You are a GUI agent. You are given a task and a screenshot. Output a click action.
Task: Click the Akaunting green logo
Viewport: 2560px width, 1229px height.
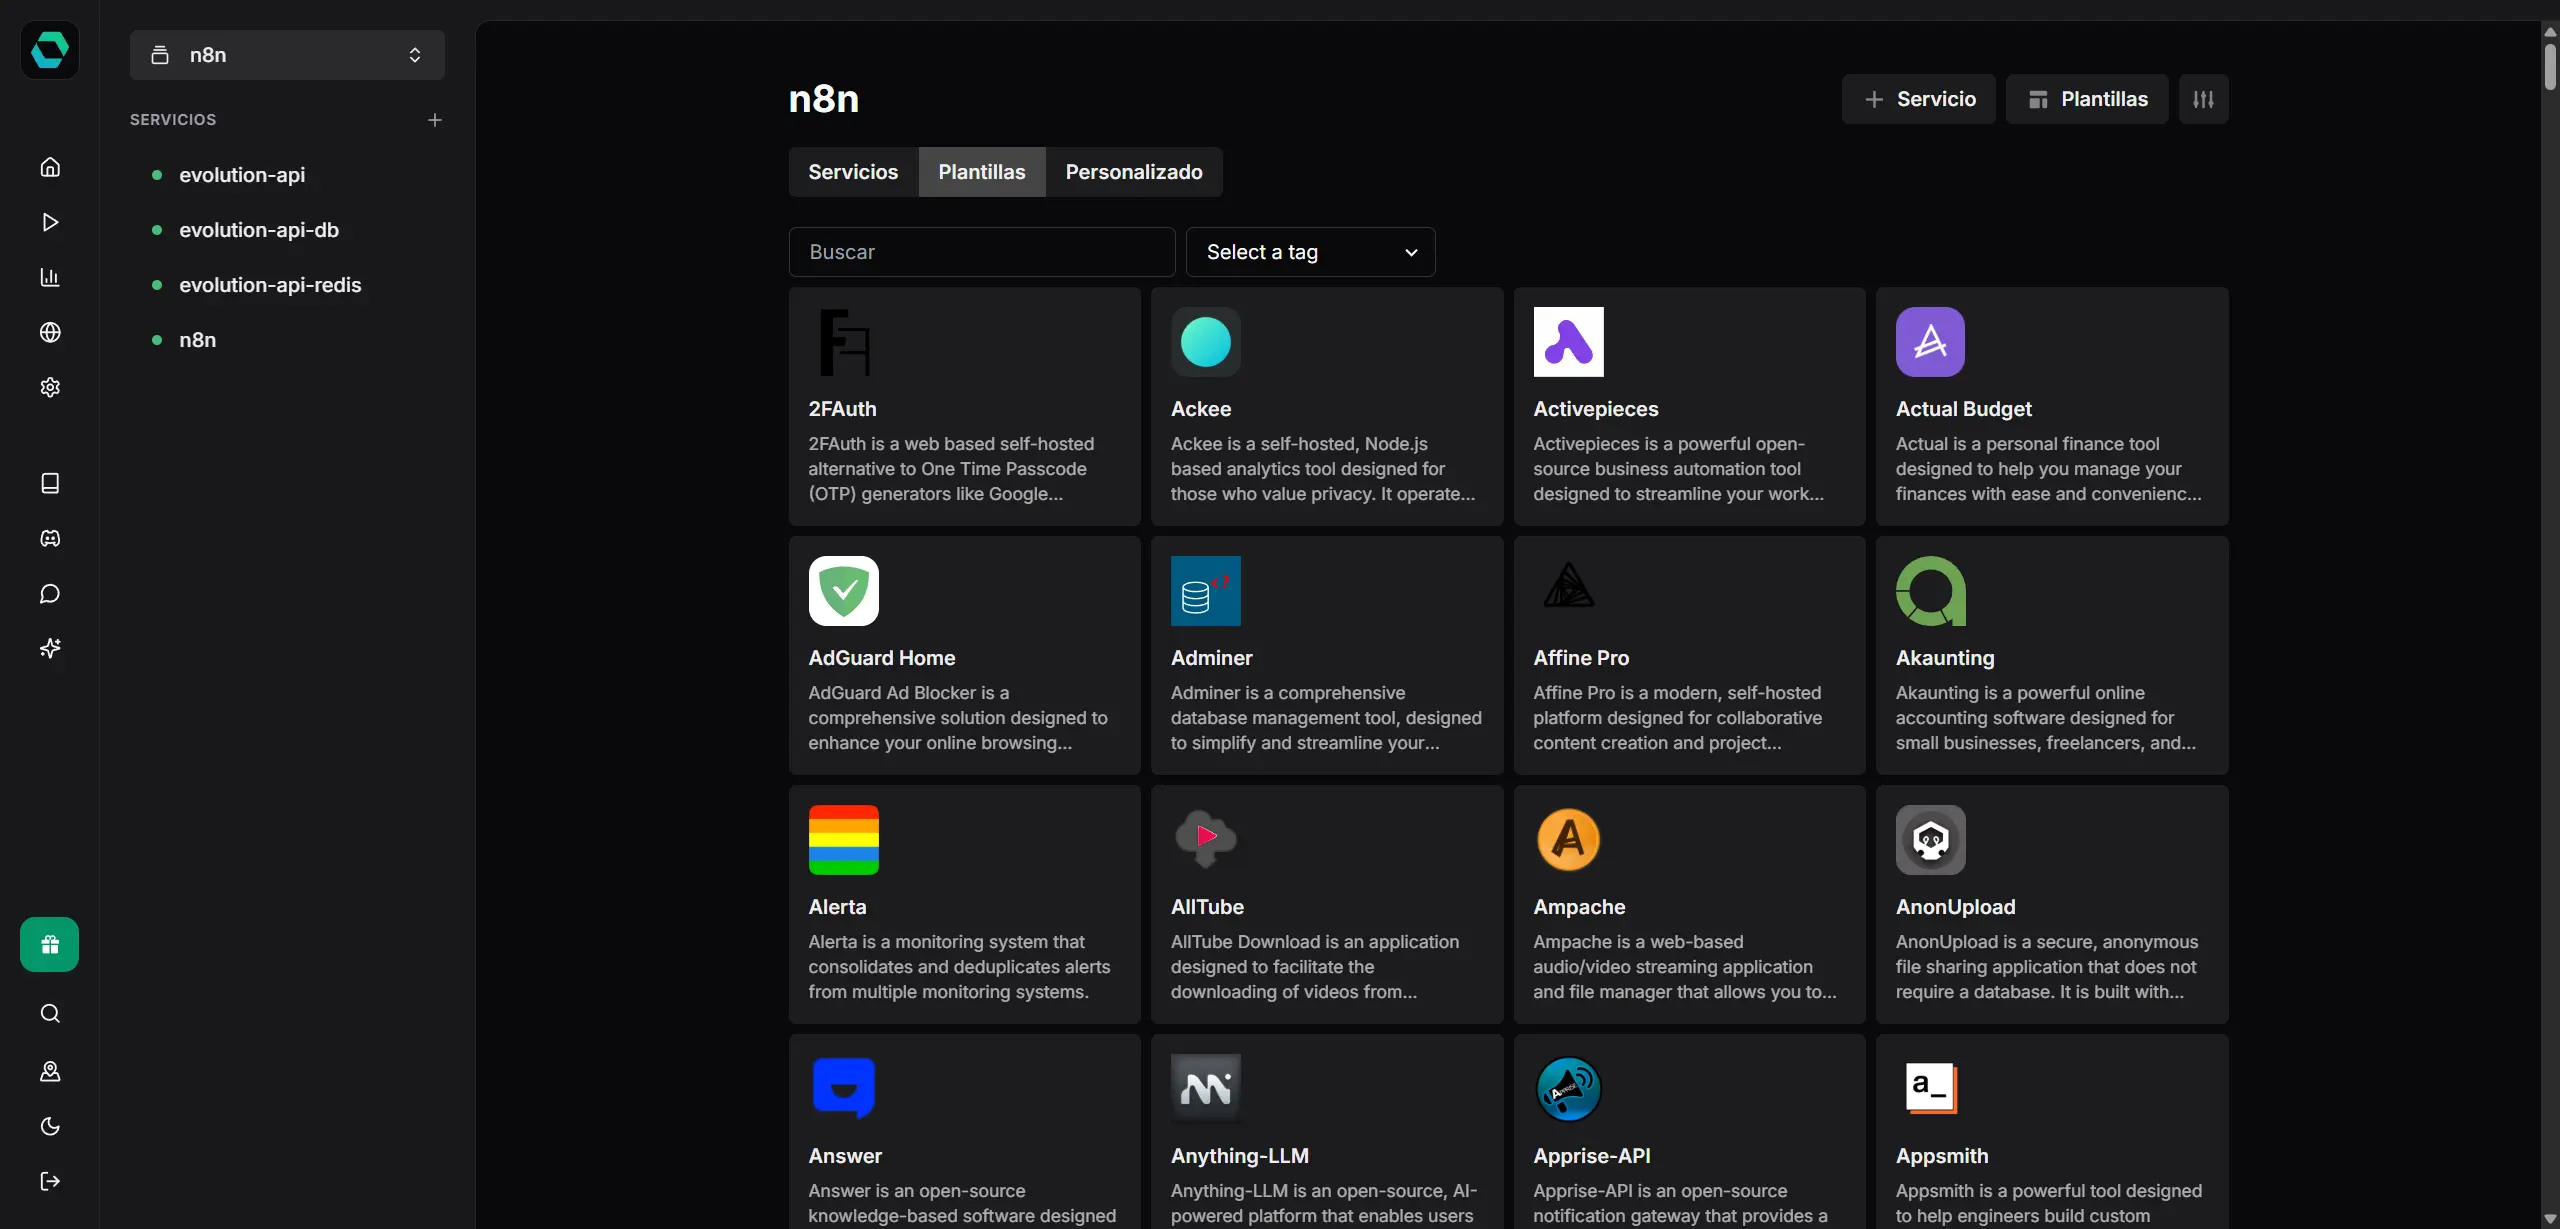click(x=1931, y=591)
